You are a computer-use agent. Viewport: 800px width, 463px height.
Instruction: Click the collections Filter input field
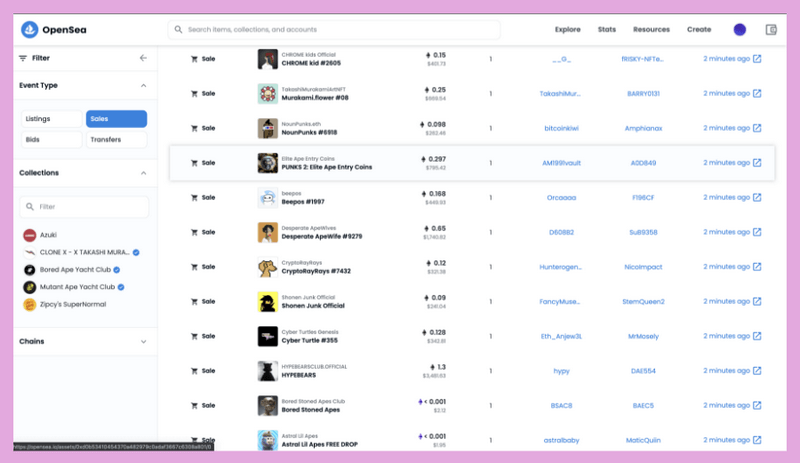tap(84, 207)
